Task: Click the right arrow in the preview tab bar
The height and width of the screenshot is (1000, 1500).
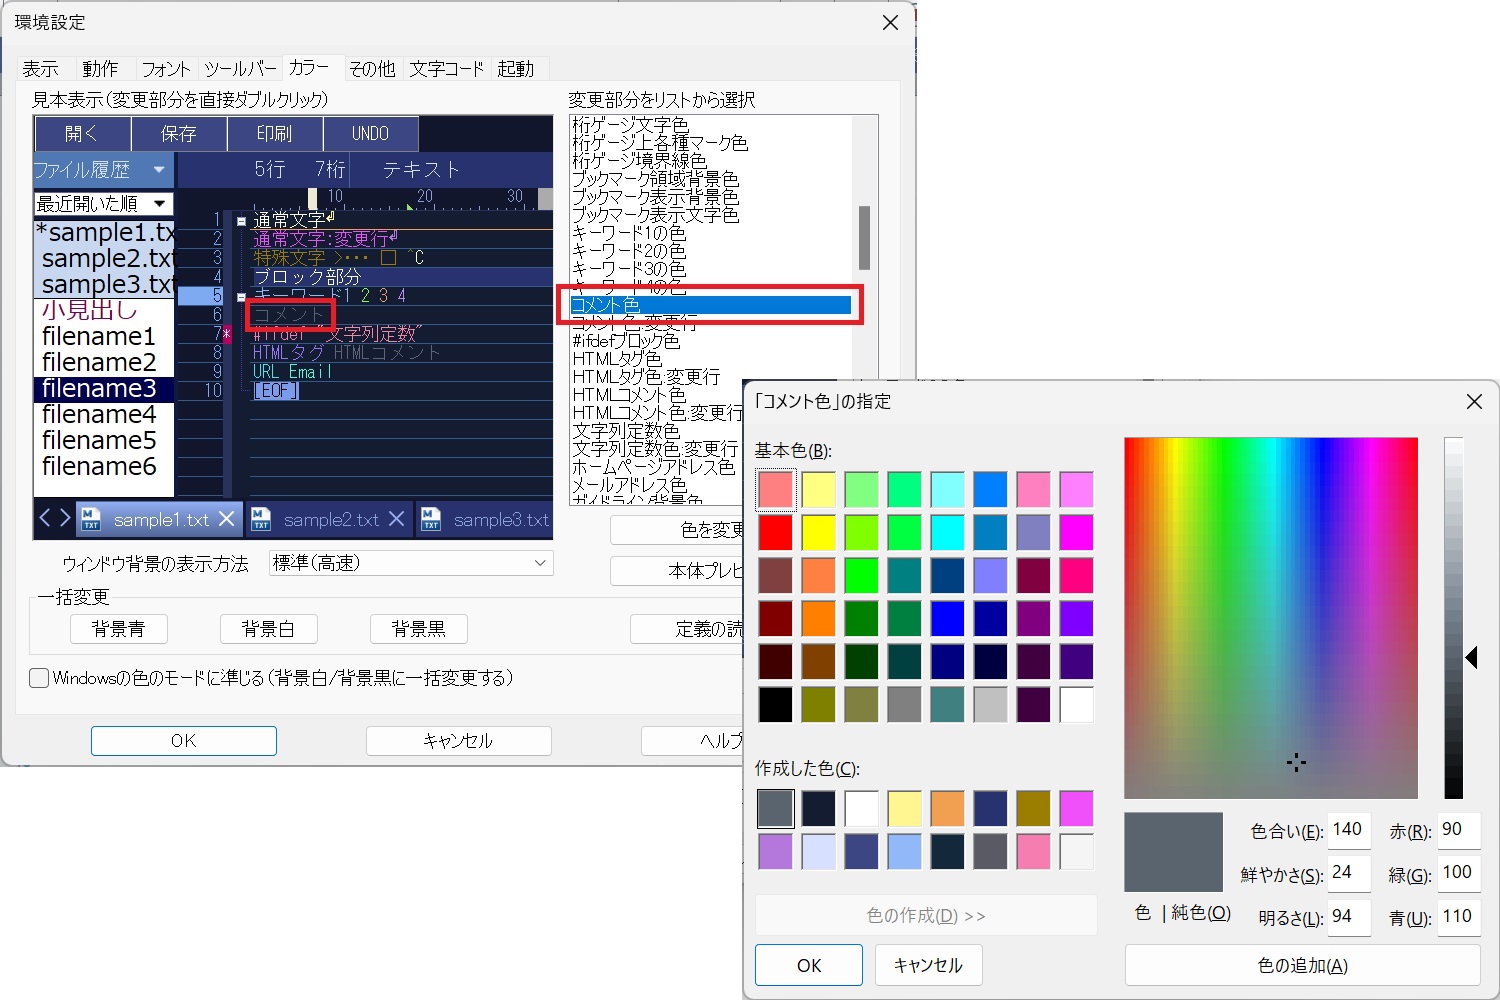Action: 64,518
